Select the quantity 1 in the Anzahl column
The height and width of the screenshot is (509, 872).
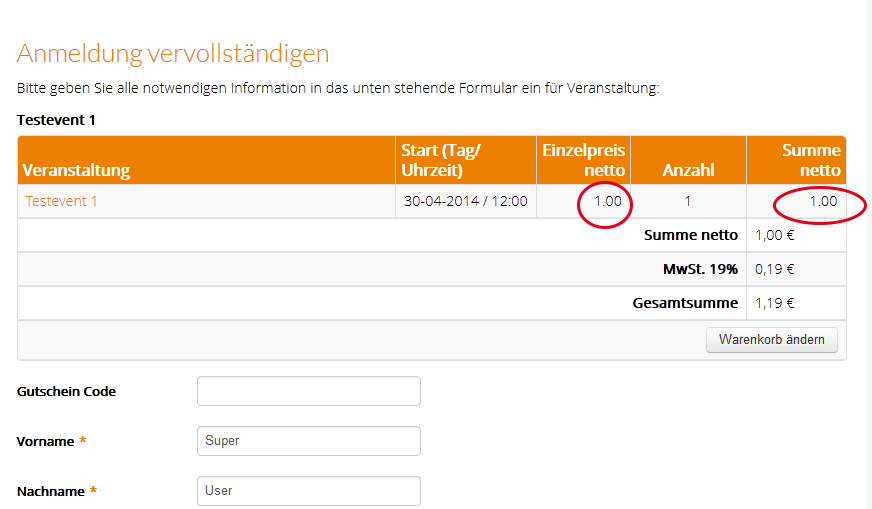click(x=688, y=201)
